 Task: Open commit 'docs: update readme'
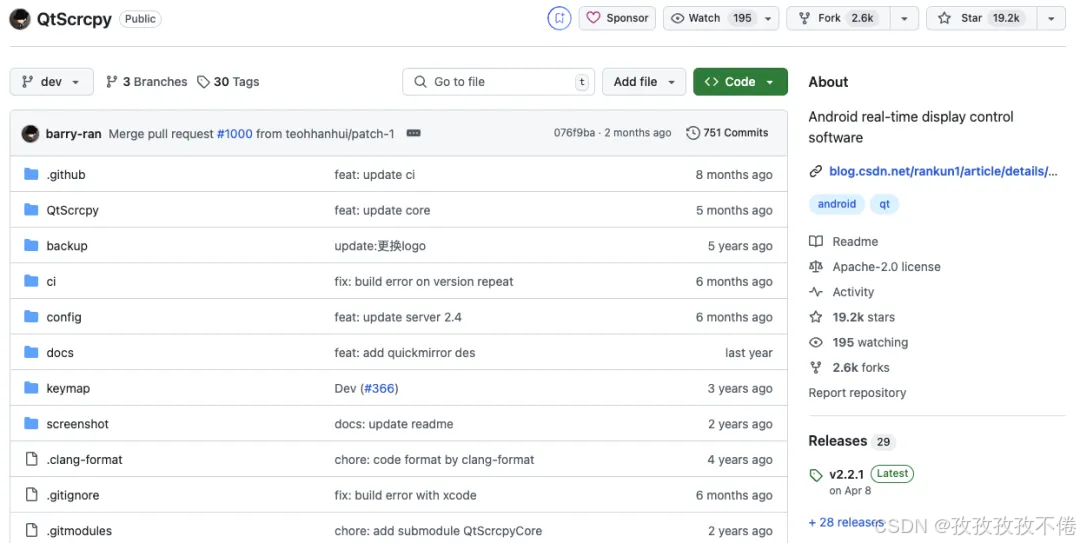pyautogui.click(x=394, y=424)
